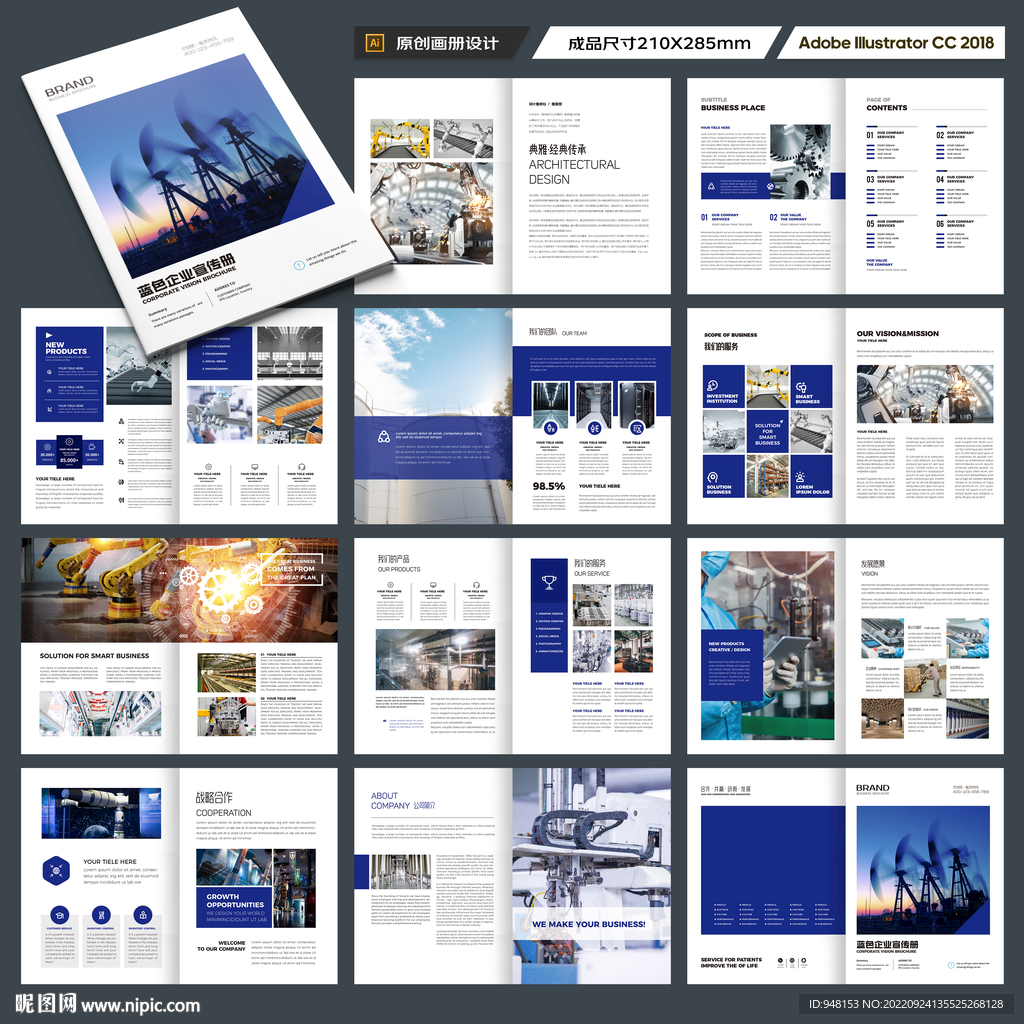Click "SERVICE FOR PATIENTS IMPROVE THE LIFE" text
Image resolution: width=1024 pixels, height=1024 pixels.
pyautogui.click(x=731, y=962)
